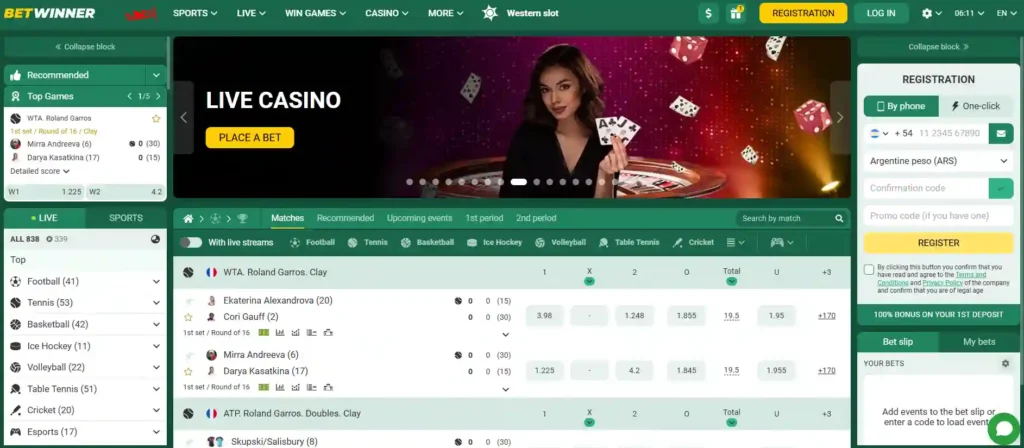Toggle the With live streams switch

click(x=191, y=242)
